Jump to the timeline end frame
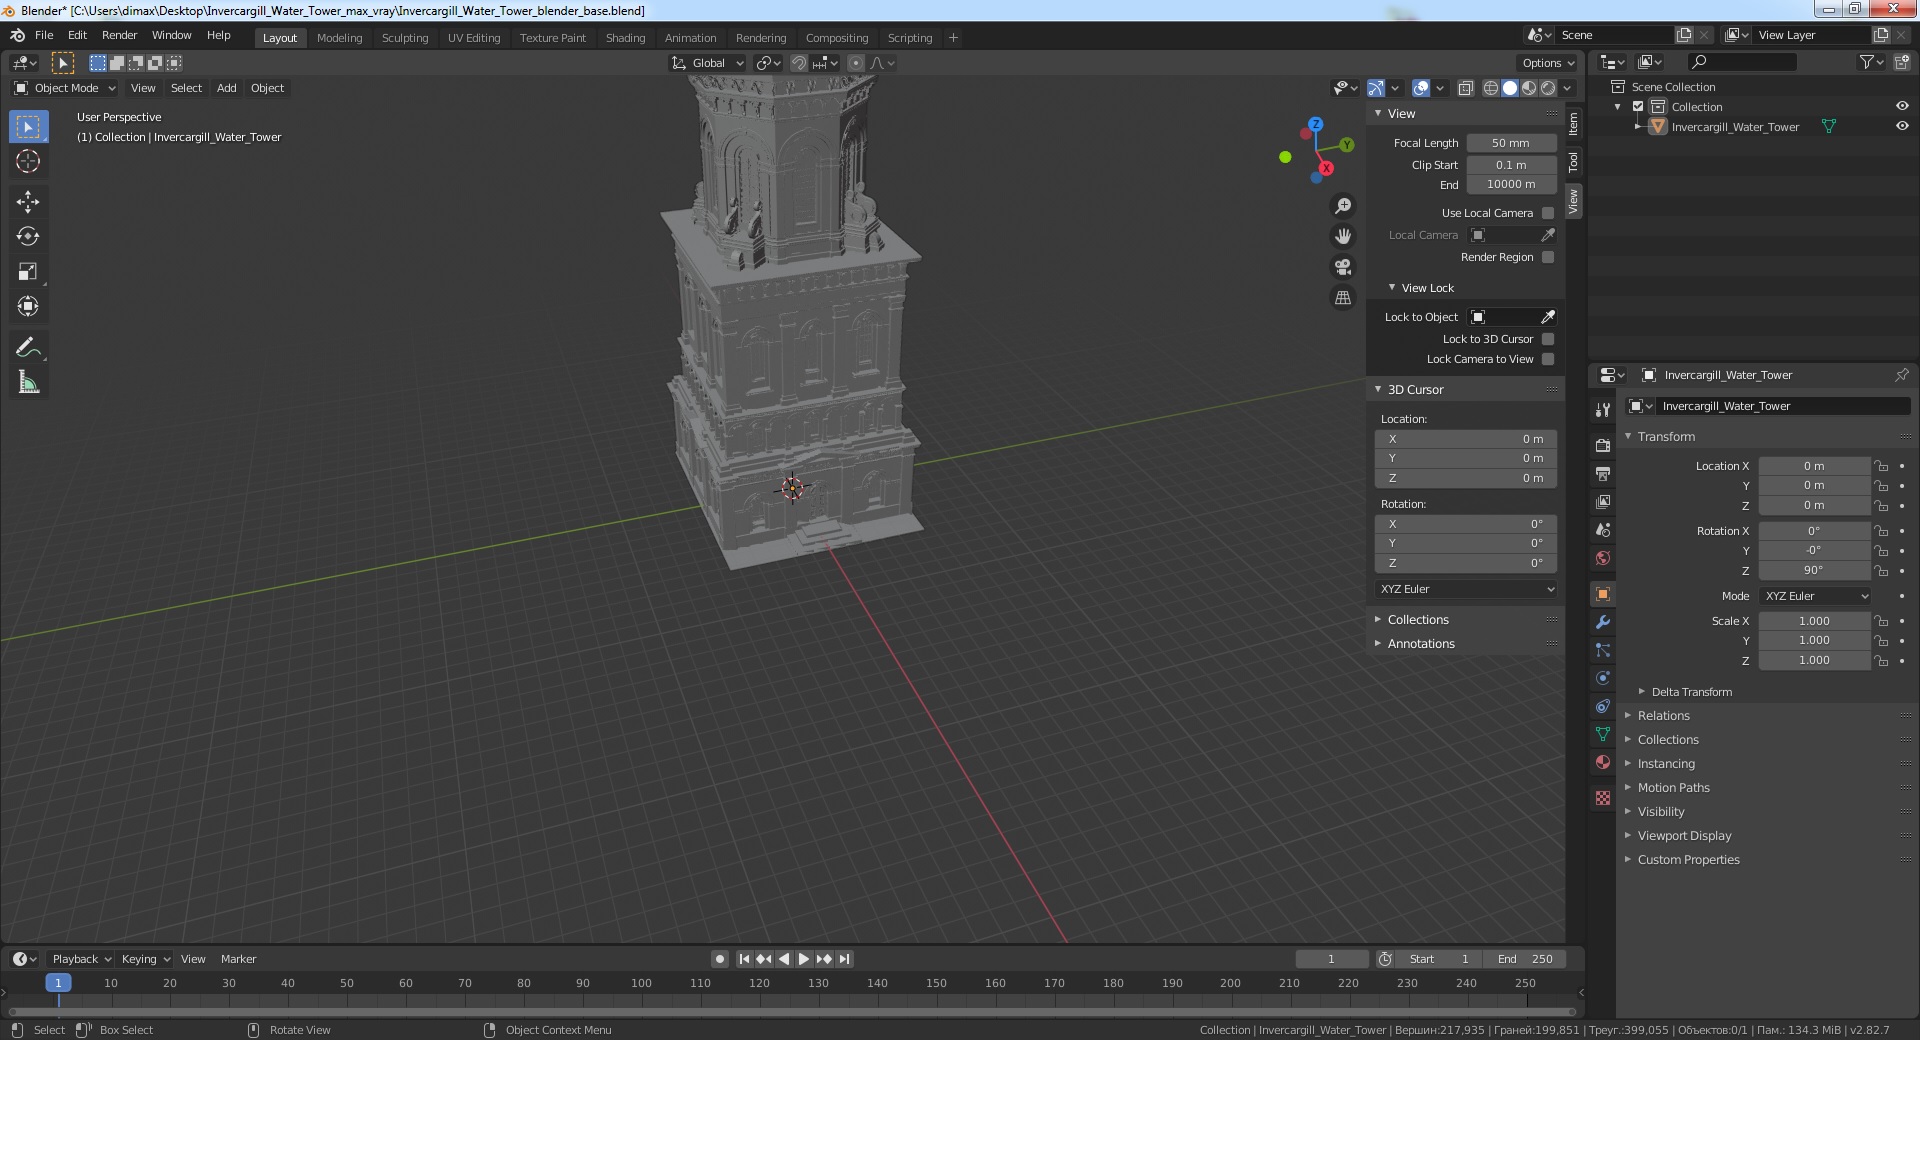1920x1158 pixels. [x=844, y=959]
